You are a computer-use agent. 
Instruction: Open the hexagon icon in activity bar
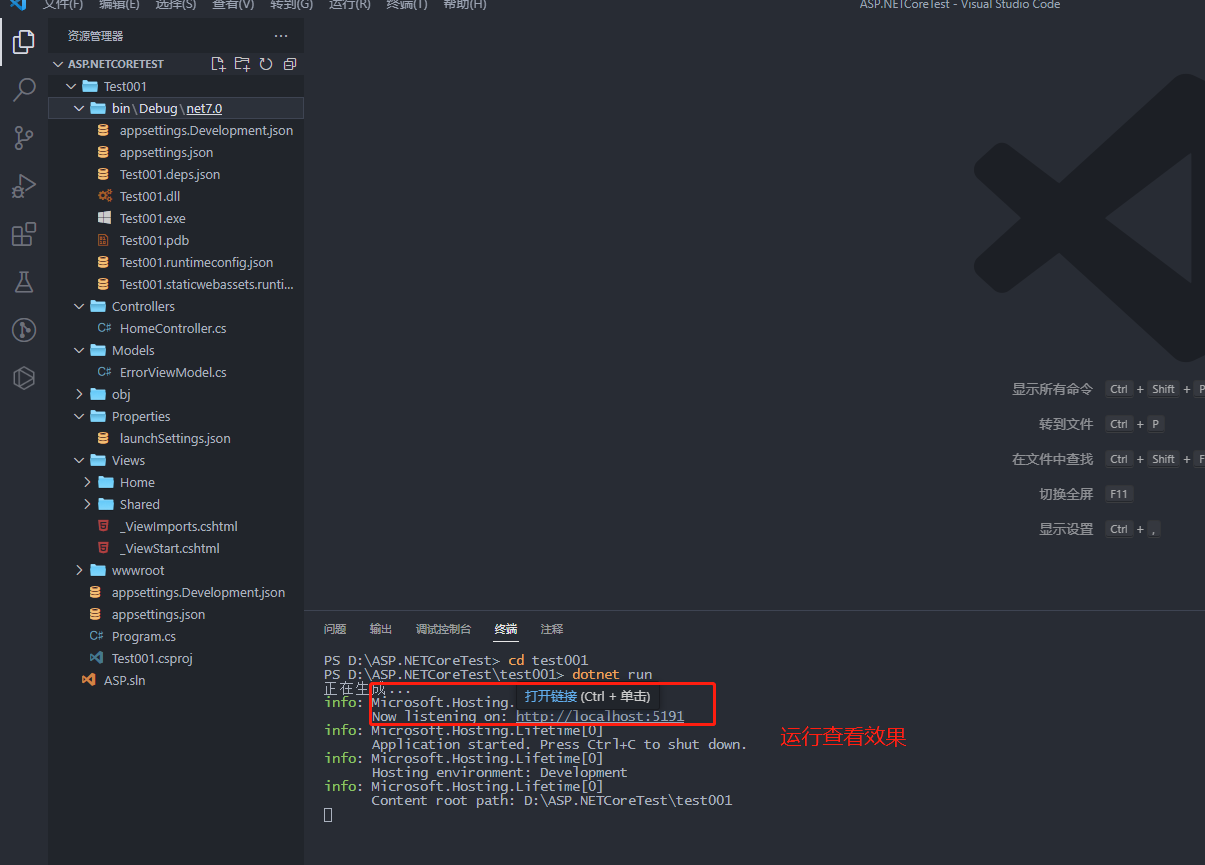[24, 378]
